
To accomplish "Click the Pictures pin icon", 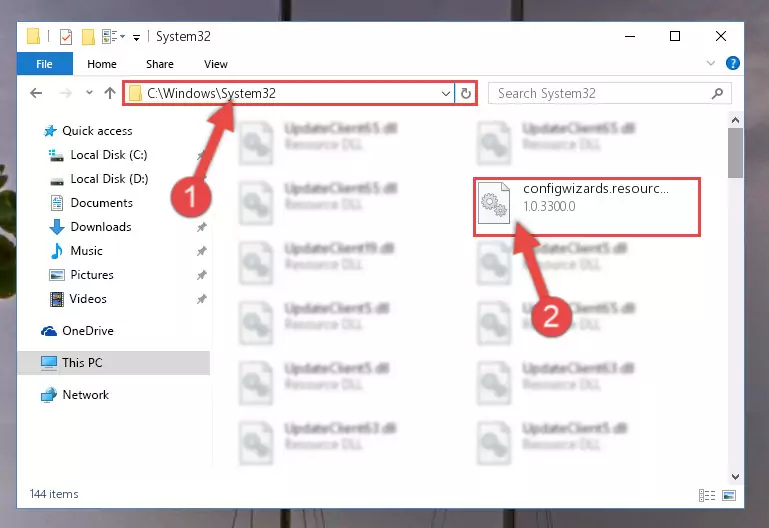I will click(x=202, y=275).
